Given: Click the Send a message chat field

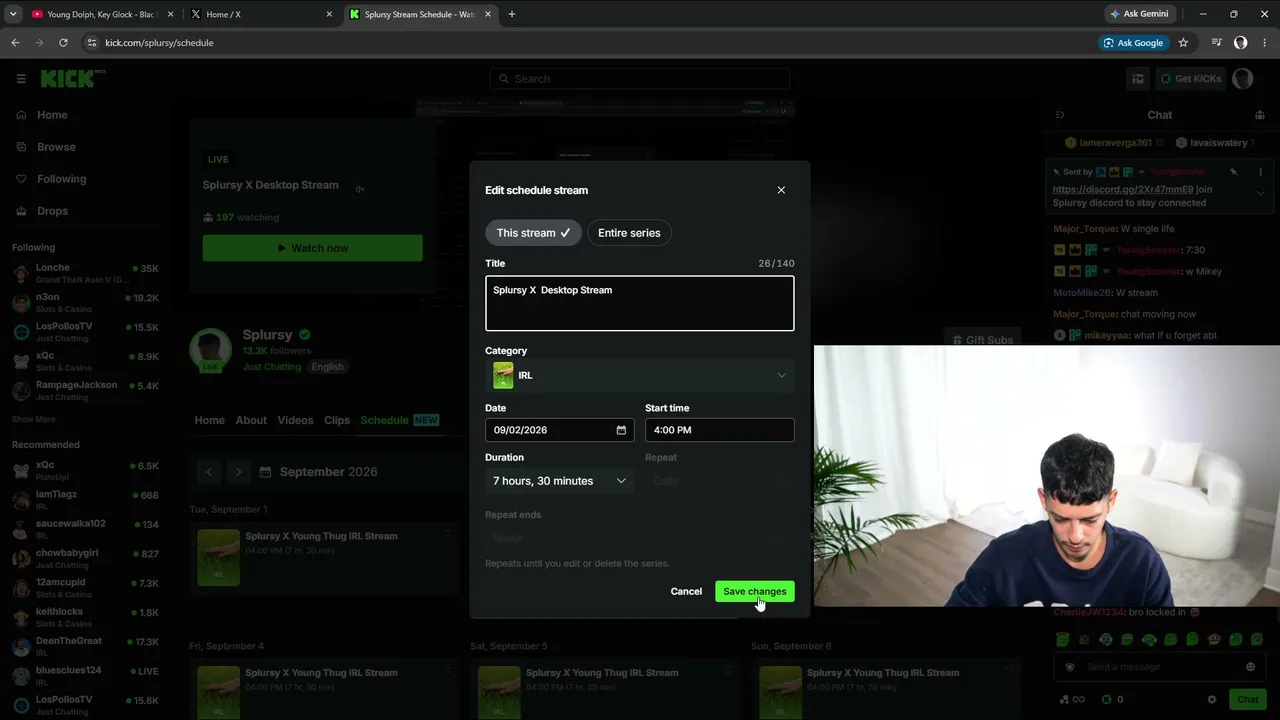Looking at the screenshot, I should tap(1160, 667).
